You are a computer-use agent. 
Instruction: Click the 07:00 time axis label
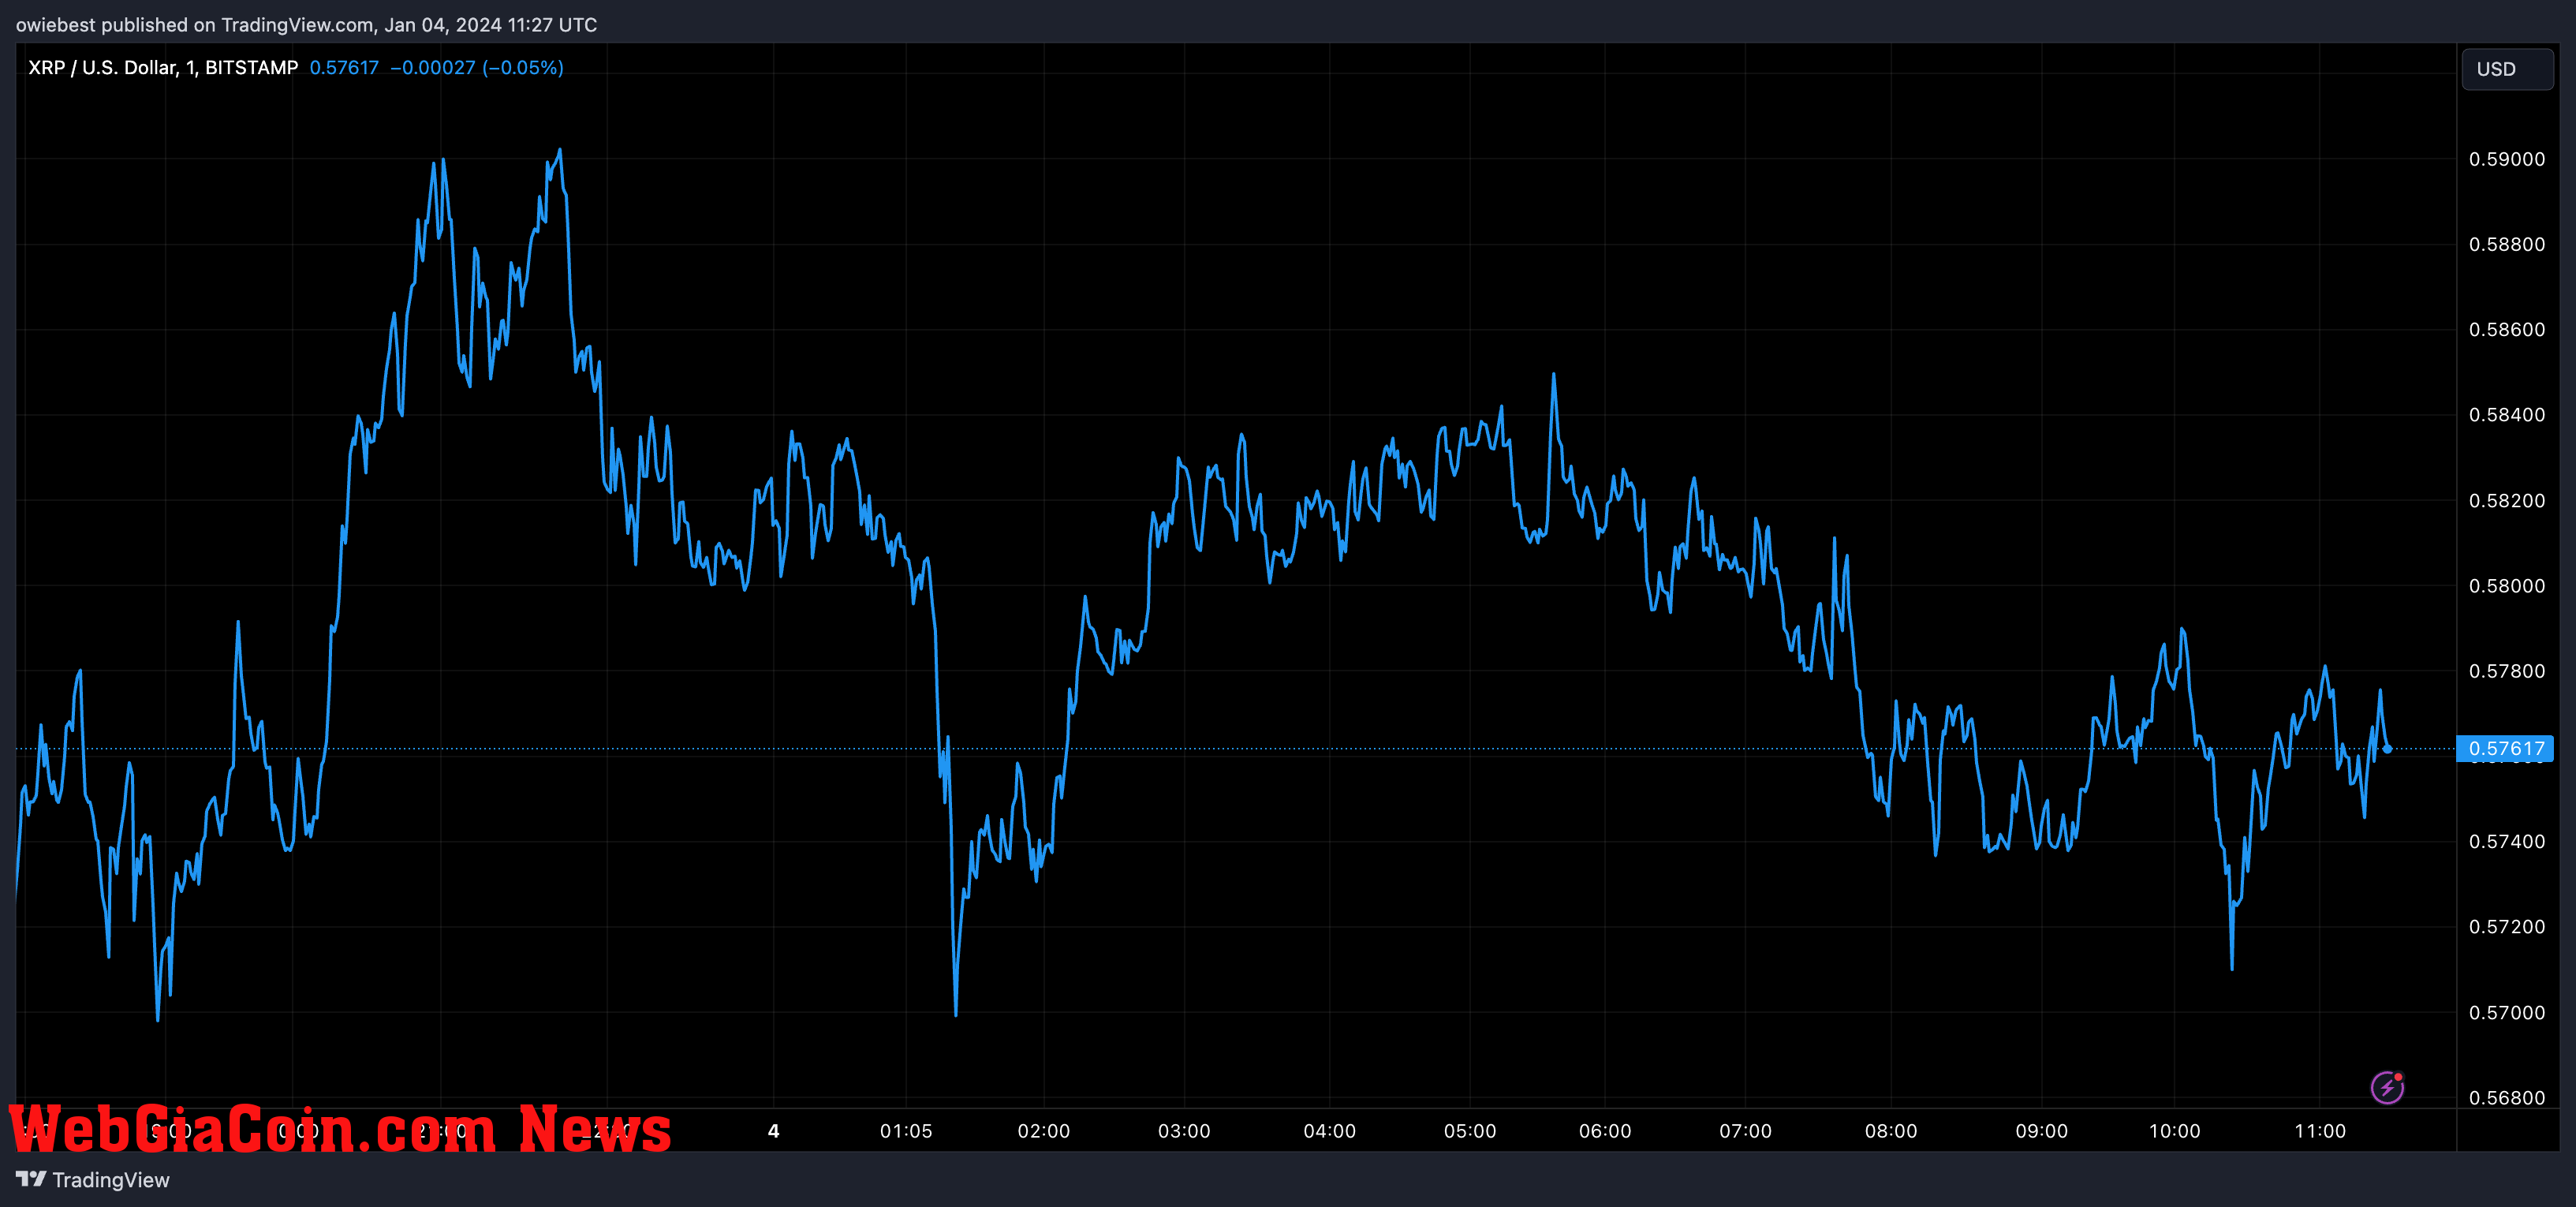[x=1745, y=1131]
